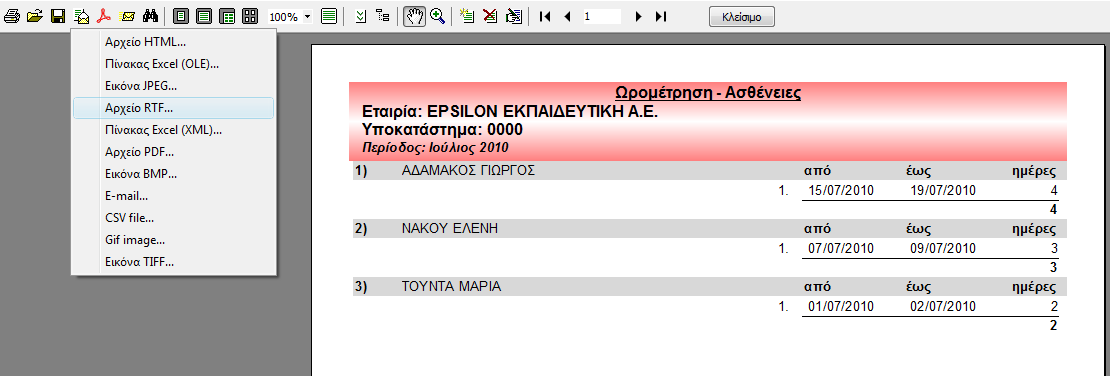Click the Υποκατάστημα: 0000 line

(442, 130)
